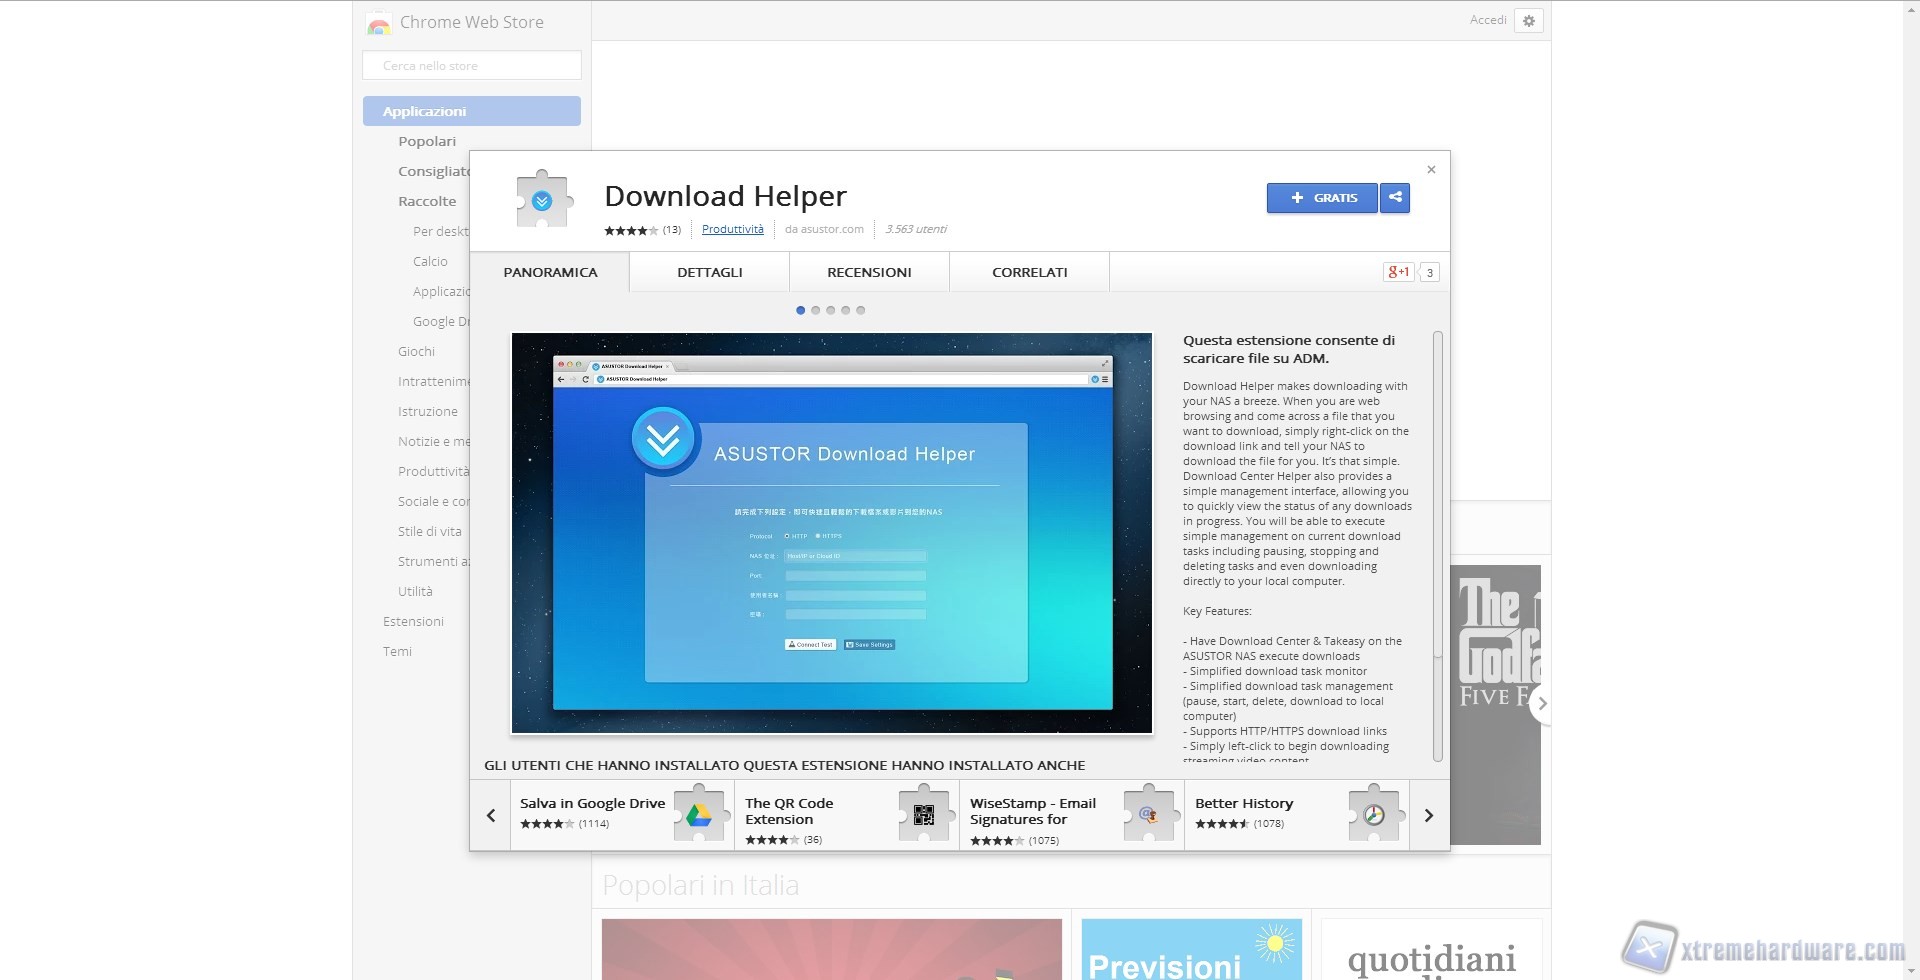Viewport: 1920px width, 980px height.
Task: Open the settings gear icon
Action: tap(1529, 21)
